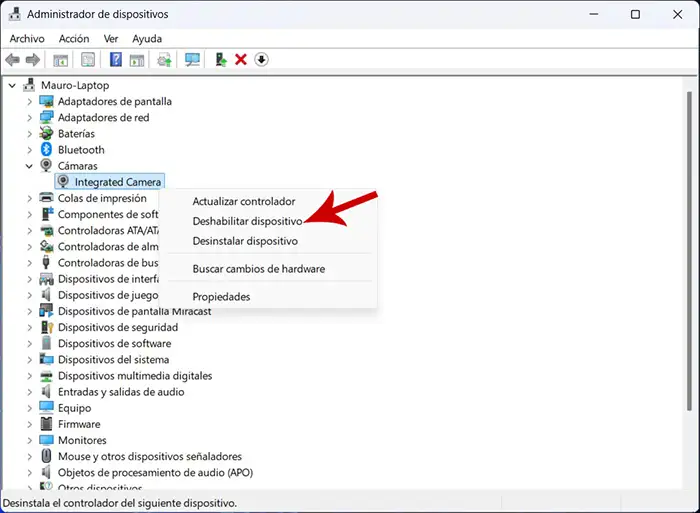Choose Deshabilitar dispositivo from context menu
700x513 pixels.
click(247, 221)
